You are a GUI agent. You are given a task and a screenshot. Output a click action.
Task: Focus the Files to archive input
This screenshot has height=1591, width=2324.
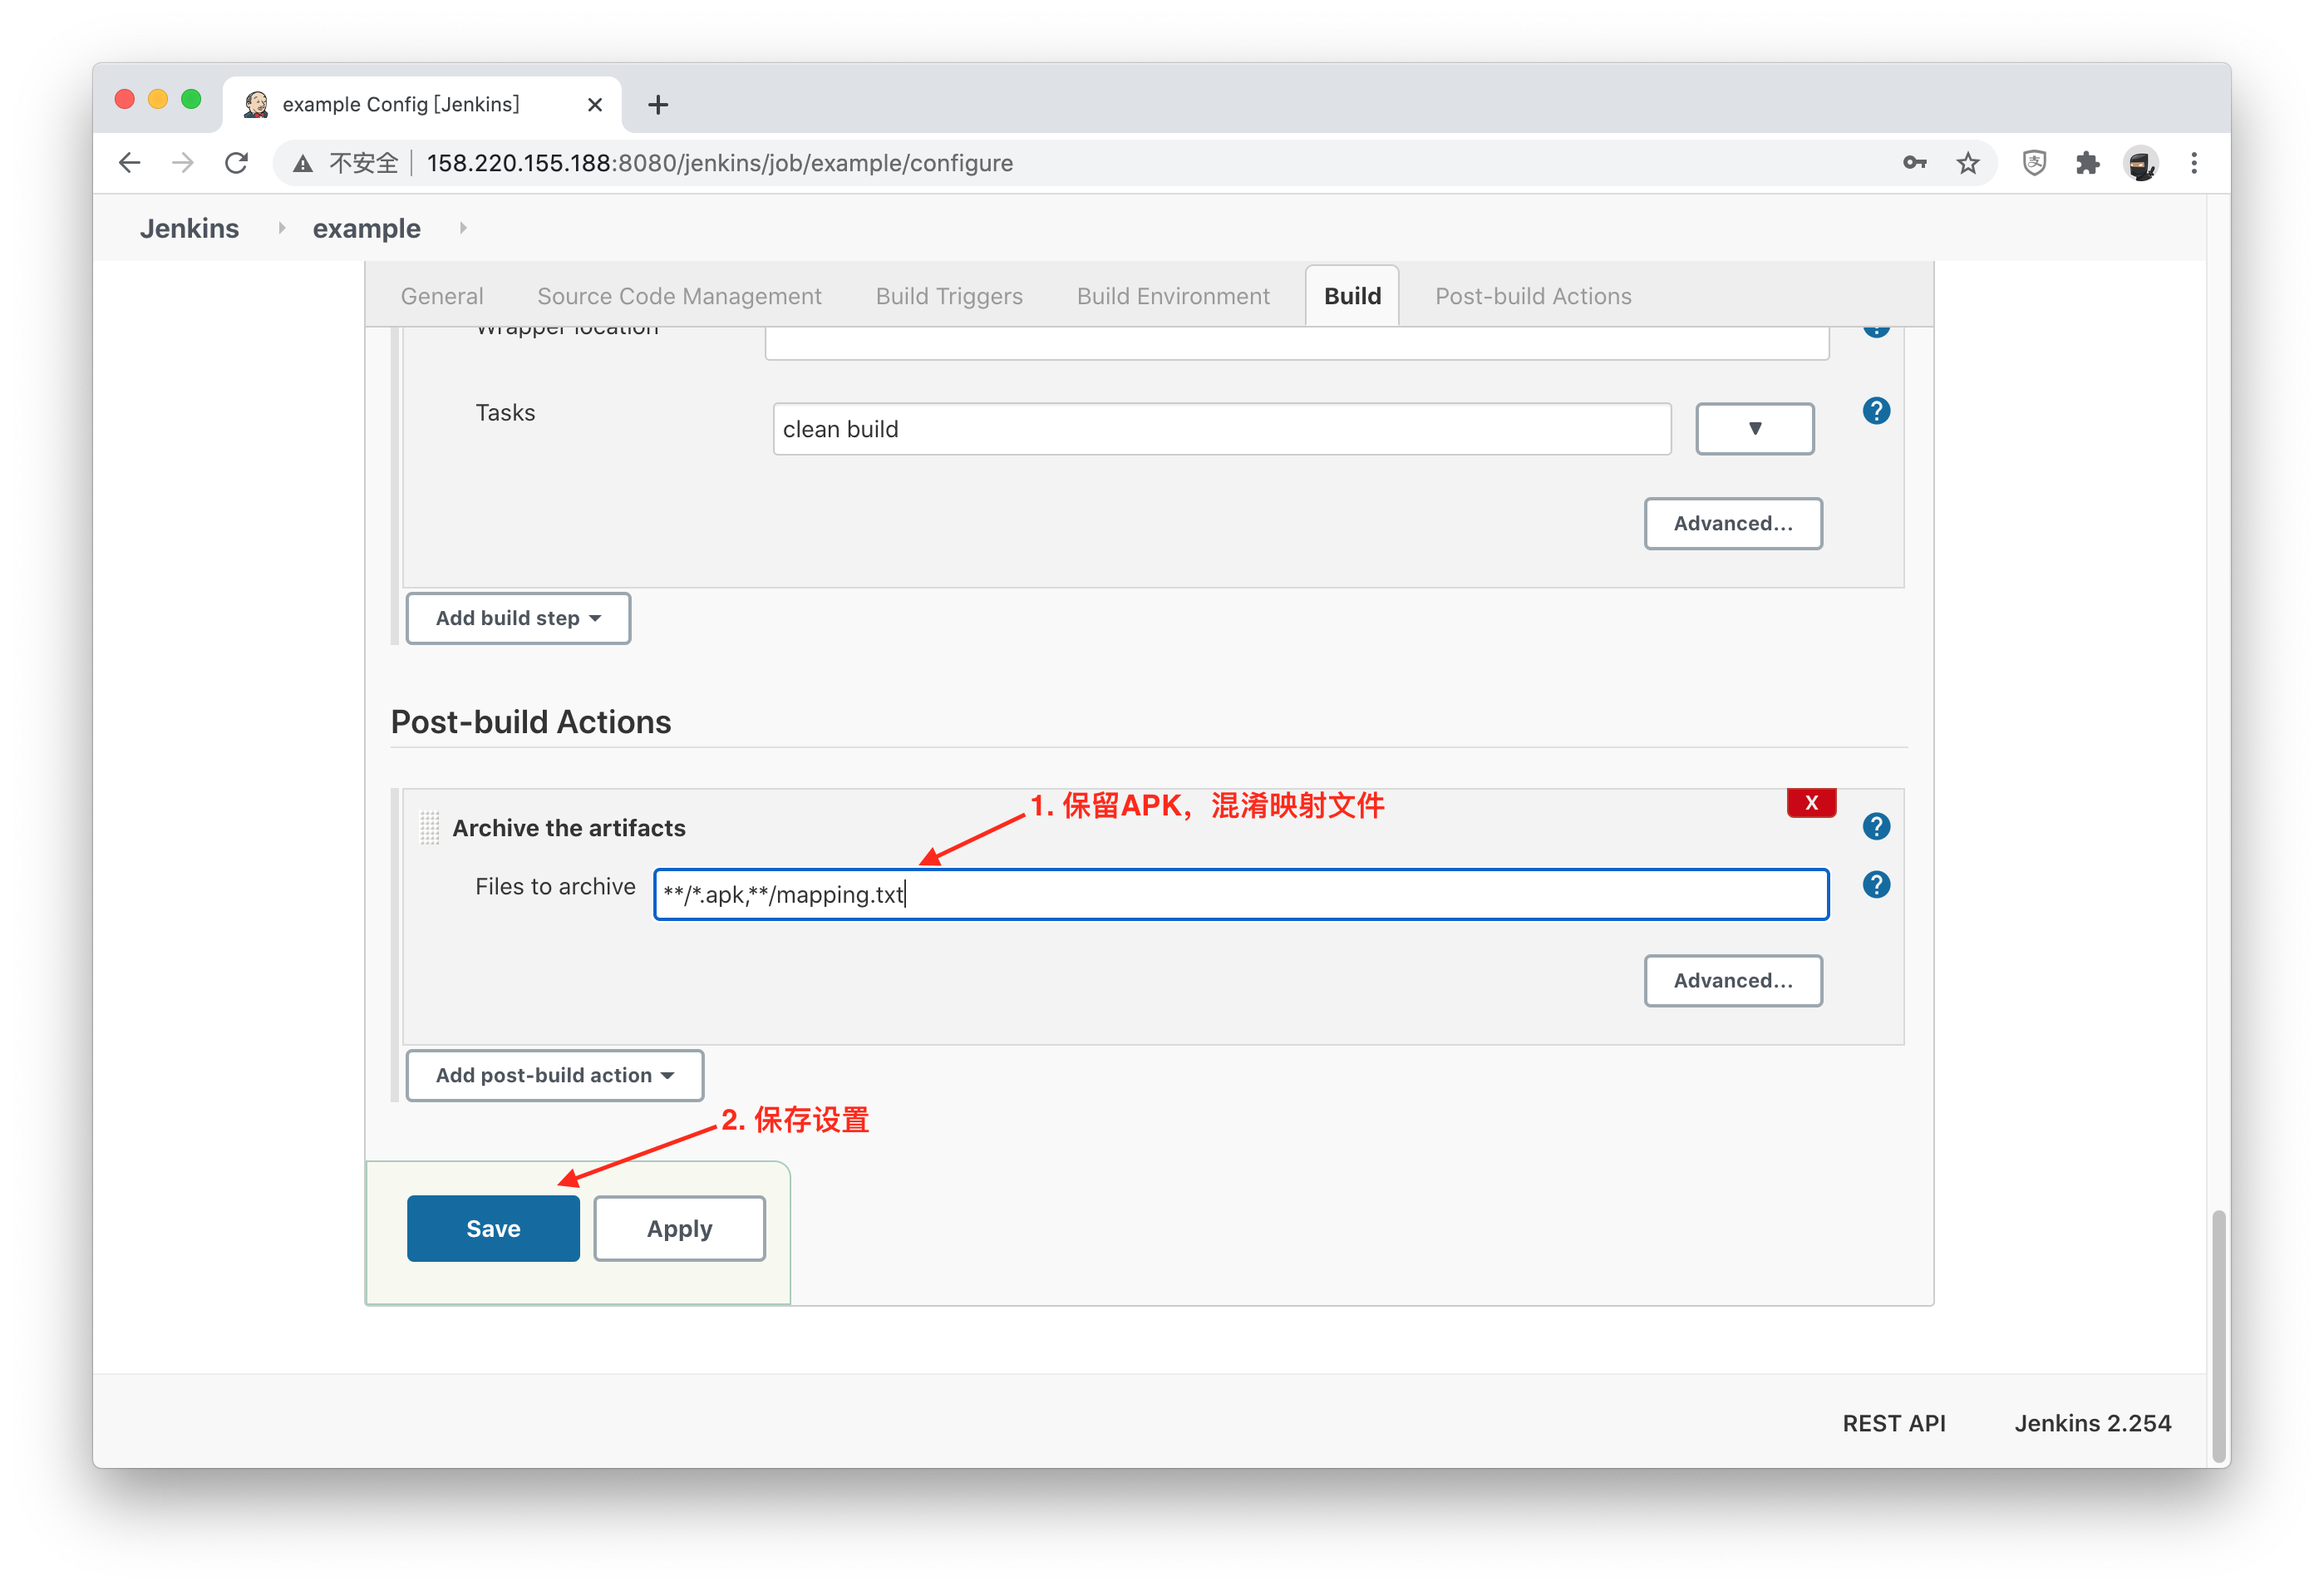pos(1241,894)
